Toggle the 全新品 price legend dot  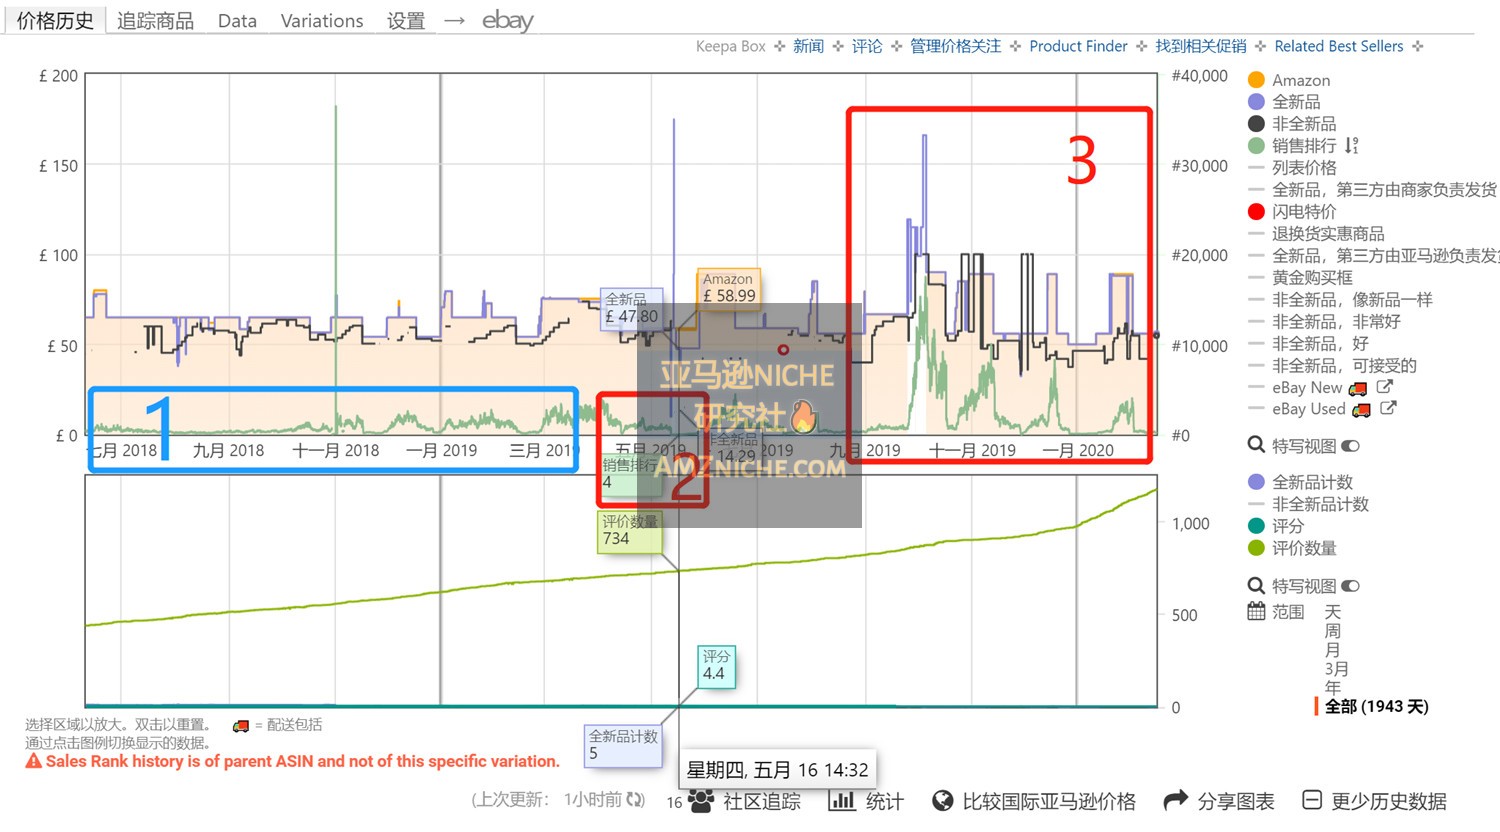tap(1256, 102)
